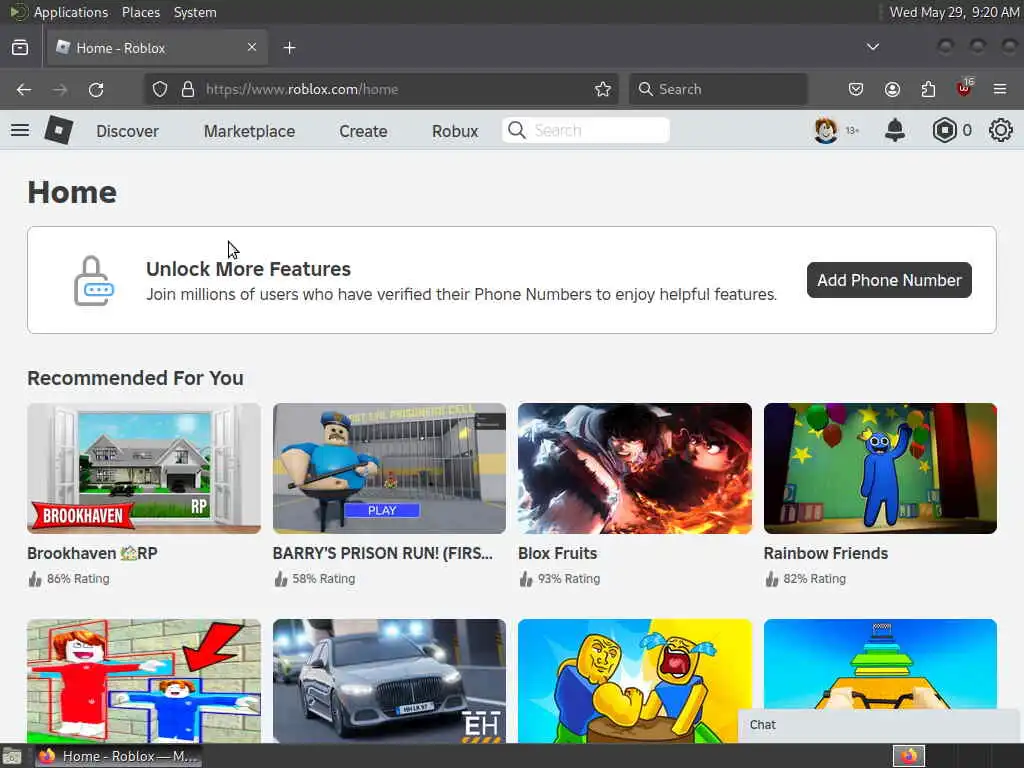The height and width of the screenshot is (768, 1024).
Task: Open the Discover page
Action: (x=127, y=131)
